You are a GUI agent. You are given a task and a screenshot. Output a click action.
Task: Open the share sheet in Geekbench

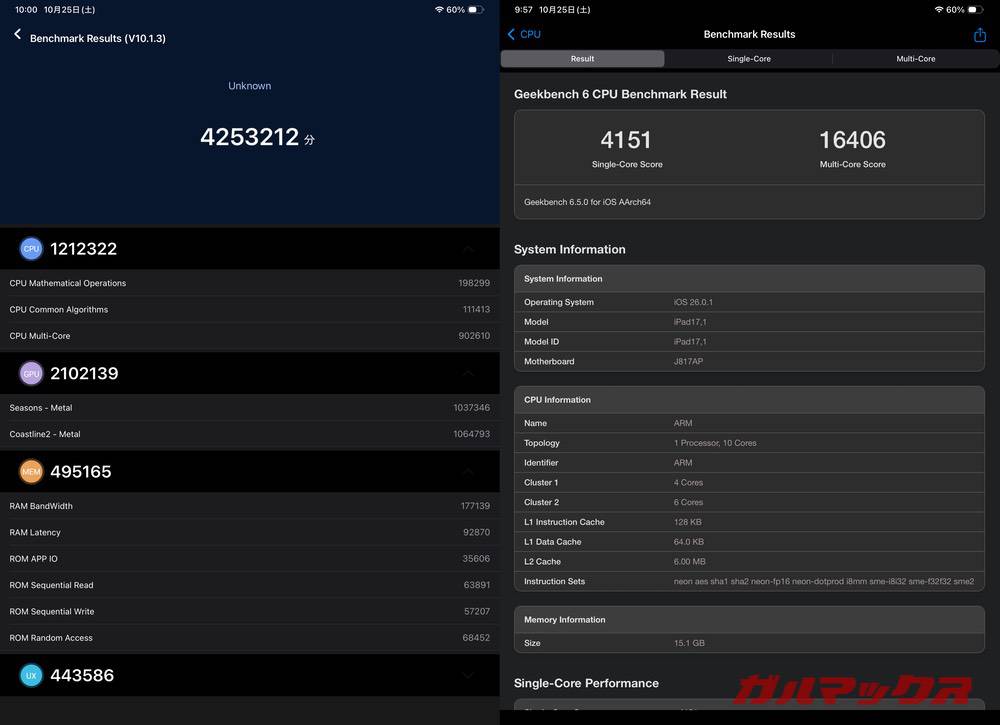pos(981,33)
